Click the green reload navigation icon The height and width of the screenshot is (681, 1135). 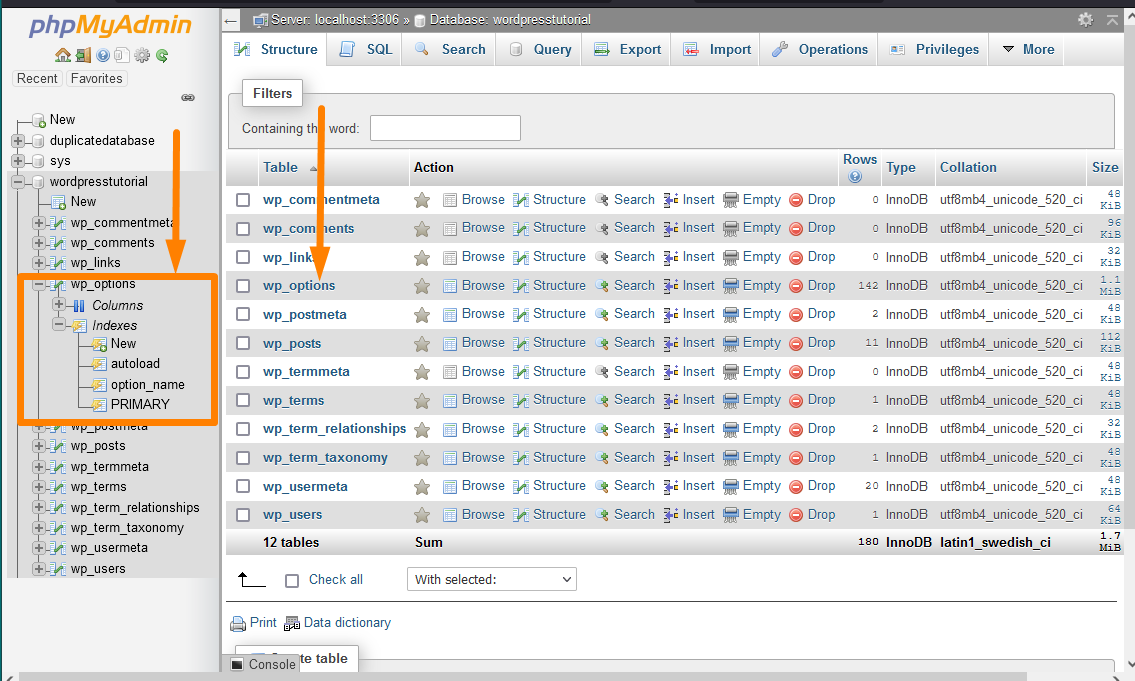click(x=161, y=55)
